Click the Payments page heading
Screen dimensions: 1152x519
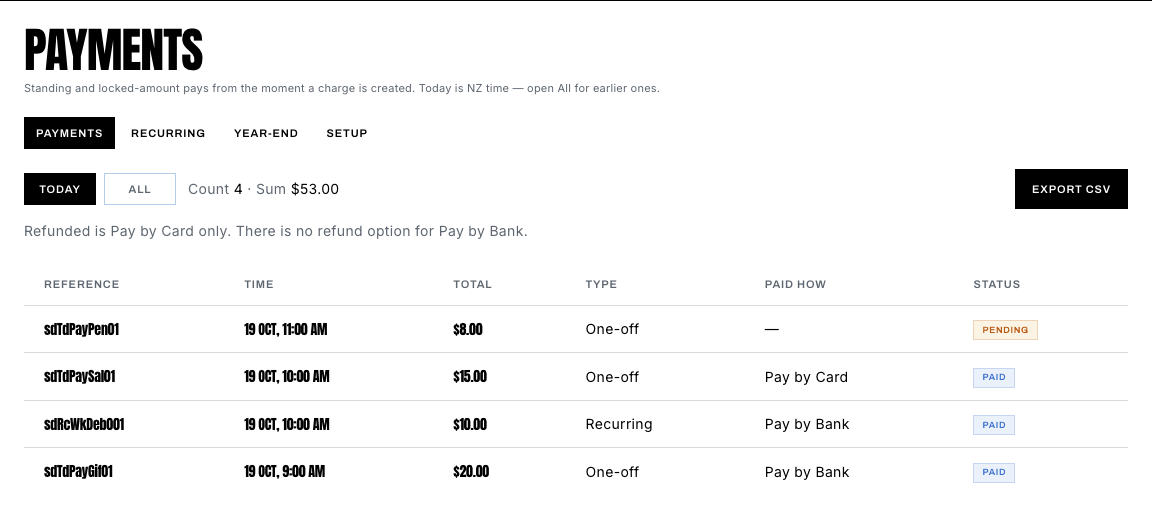click(114, 50)
